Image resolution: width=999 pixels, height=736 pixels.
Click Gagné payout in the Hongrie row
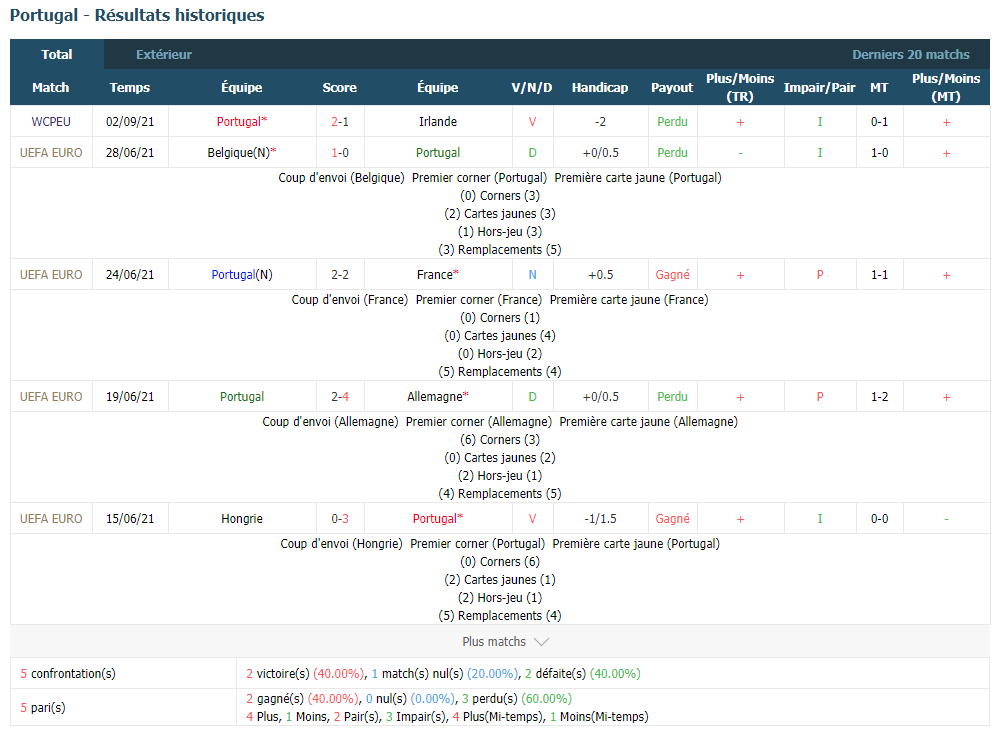point(672,519)
